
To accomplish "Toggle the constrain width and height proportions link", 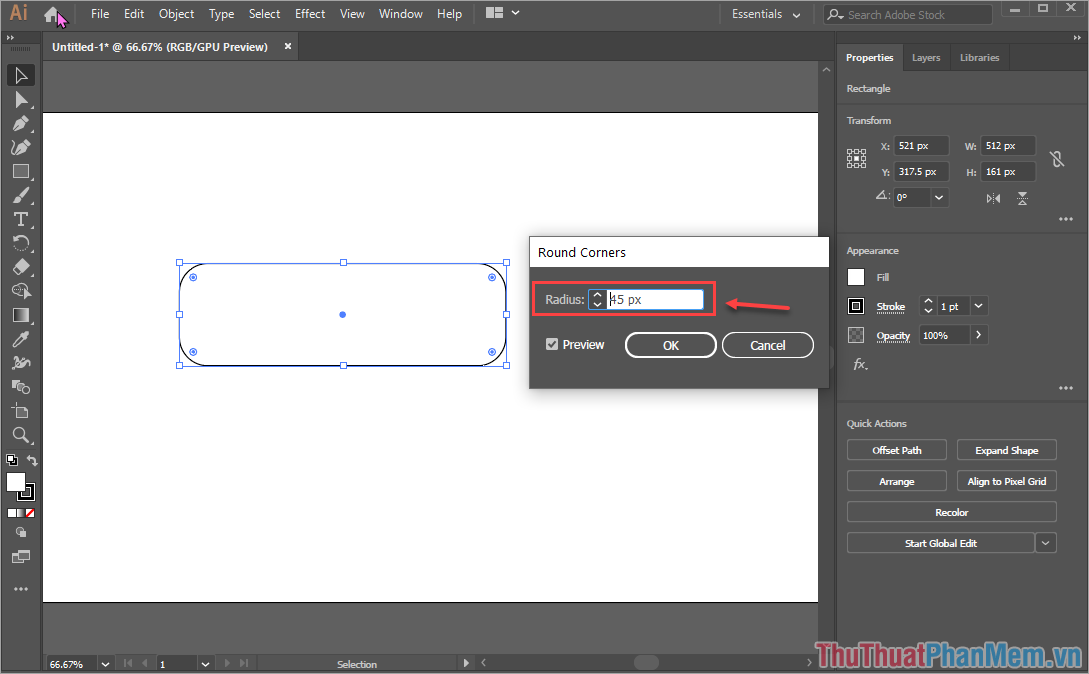I will point(1057,158).
